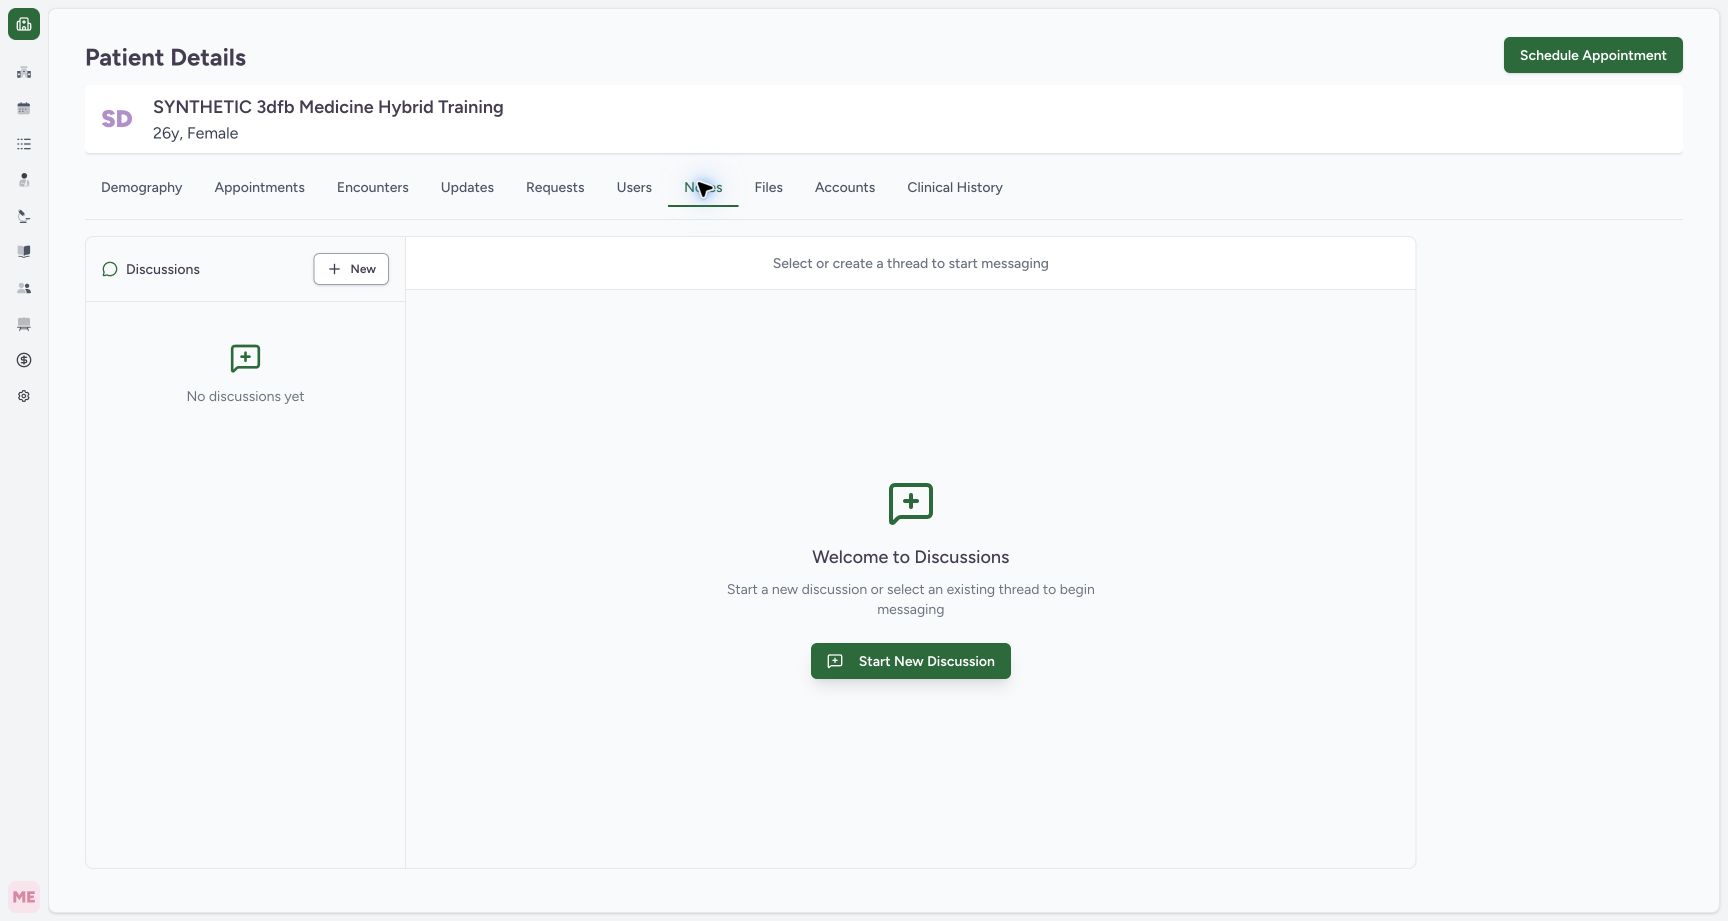Click the message-plus icon above 'No discussions yet'

pos(245,359)
